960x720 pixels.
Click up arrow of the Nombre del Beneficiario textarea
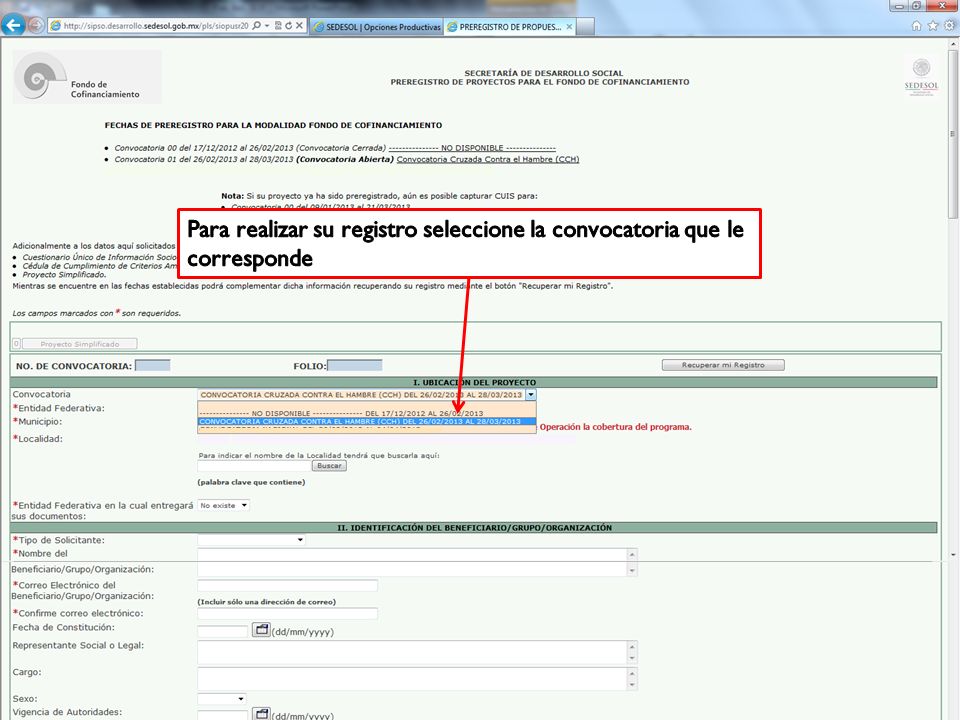[632, 555]
